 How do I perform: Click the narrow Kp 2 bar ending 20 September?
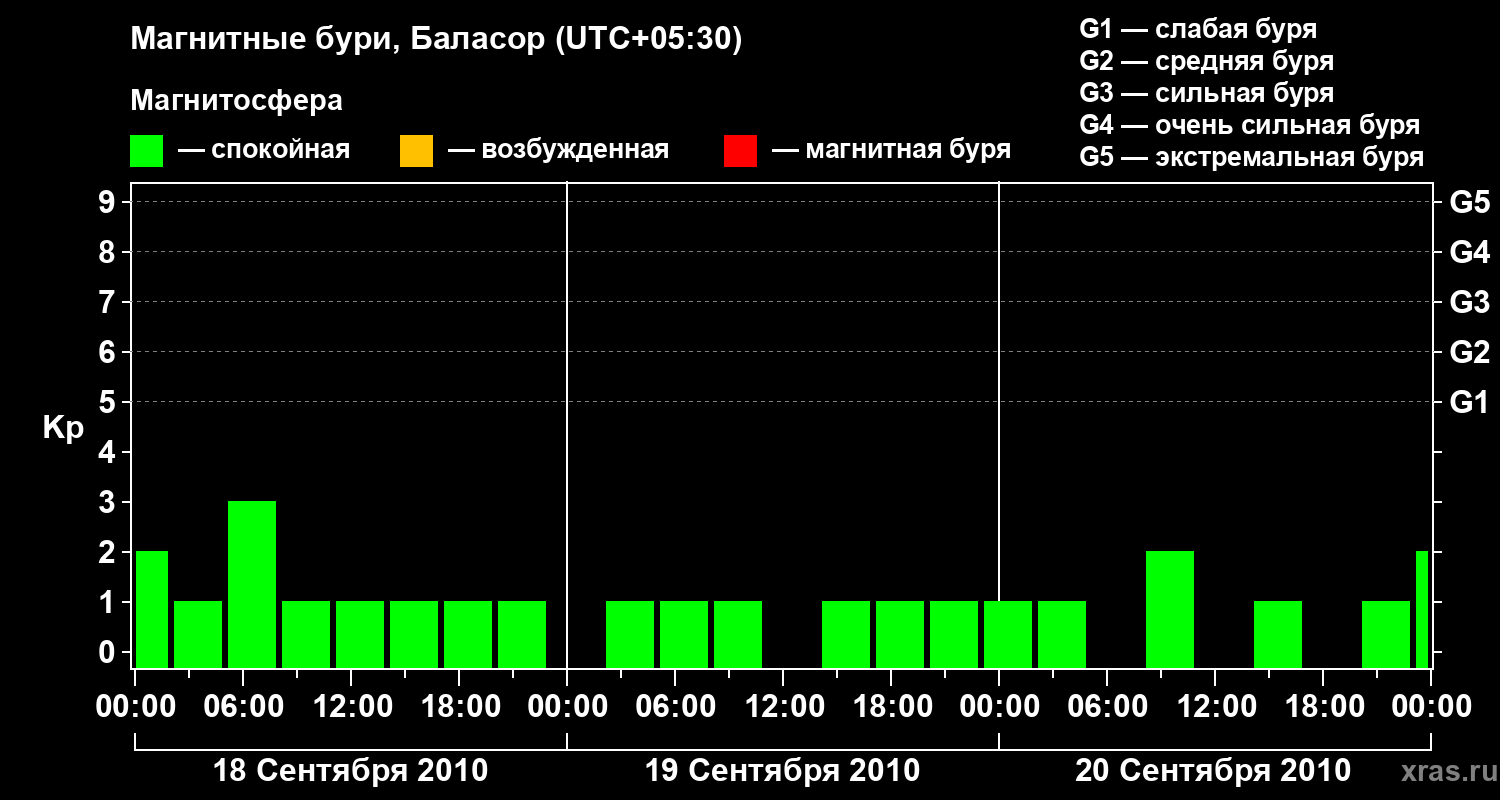[1422, 609]
